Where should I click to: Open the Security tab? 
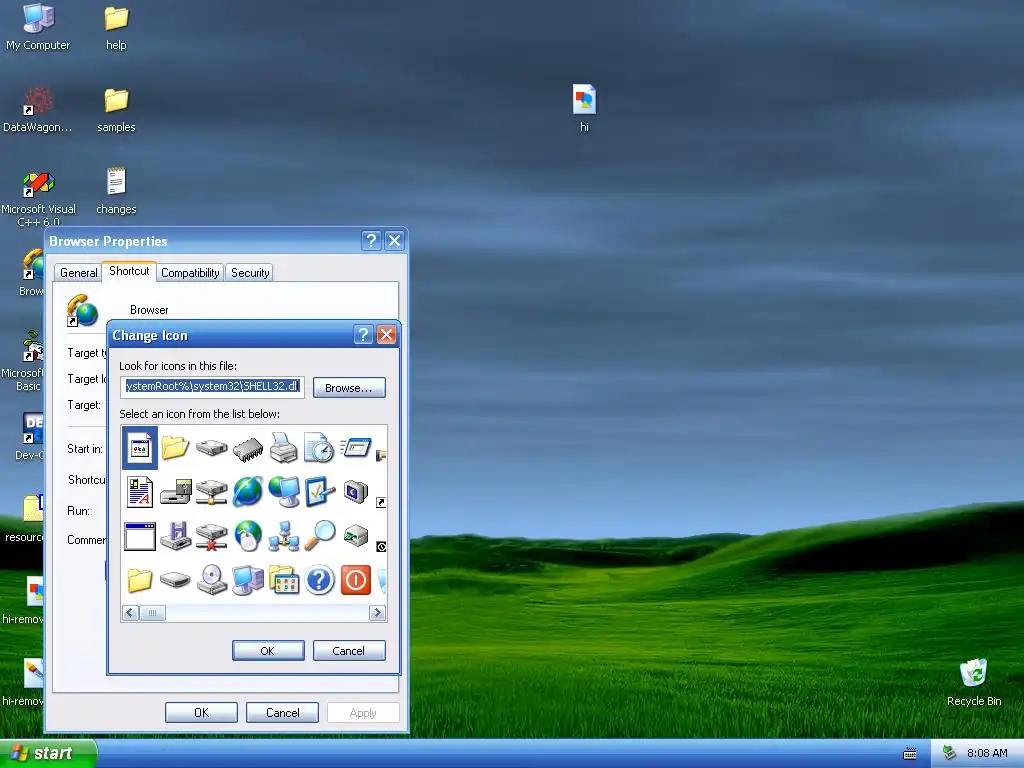[x=250, y=273]
